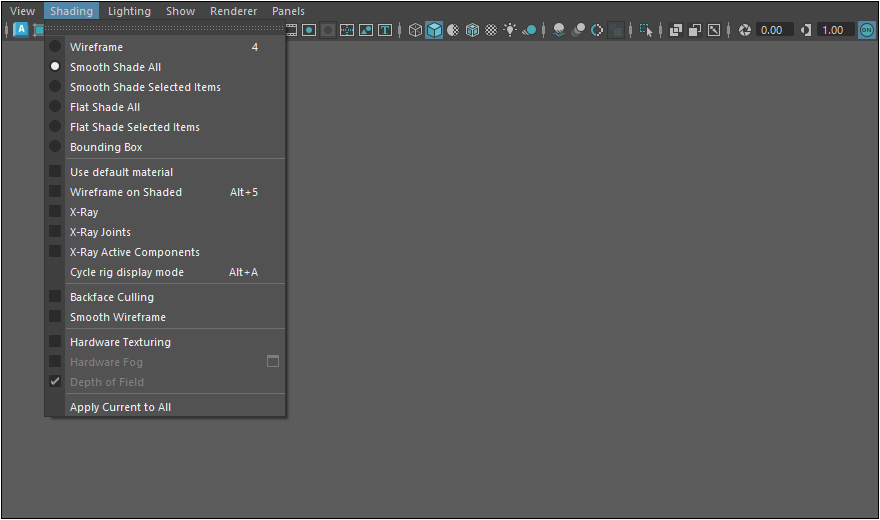Click Apply Current to All

coord(120,407)
